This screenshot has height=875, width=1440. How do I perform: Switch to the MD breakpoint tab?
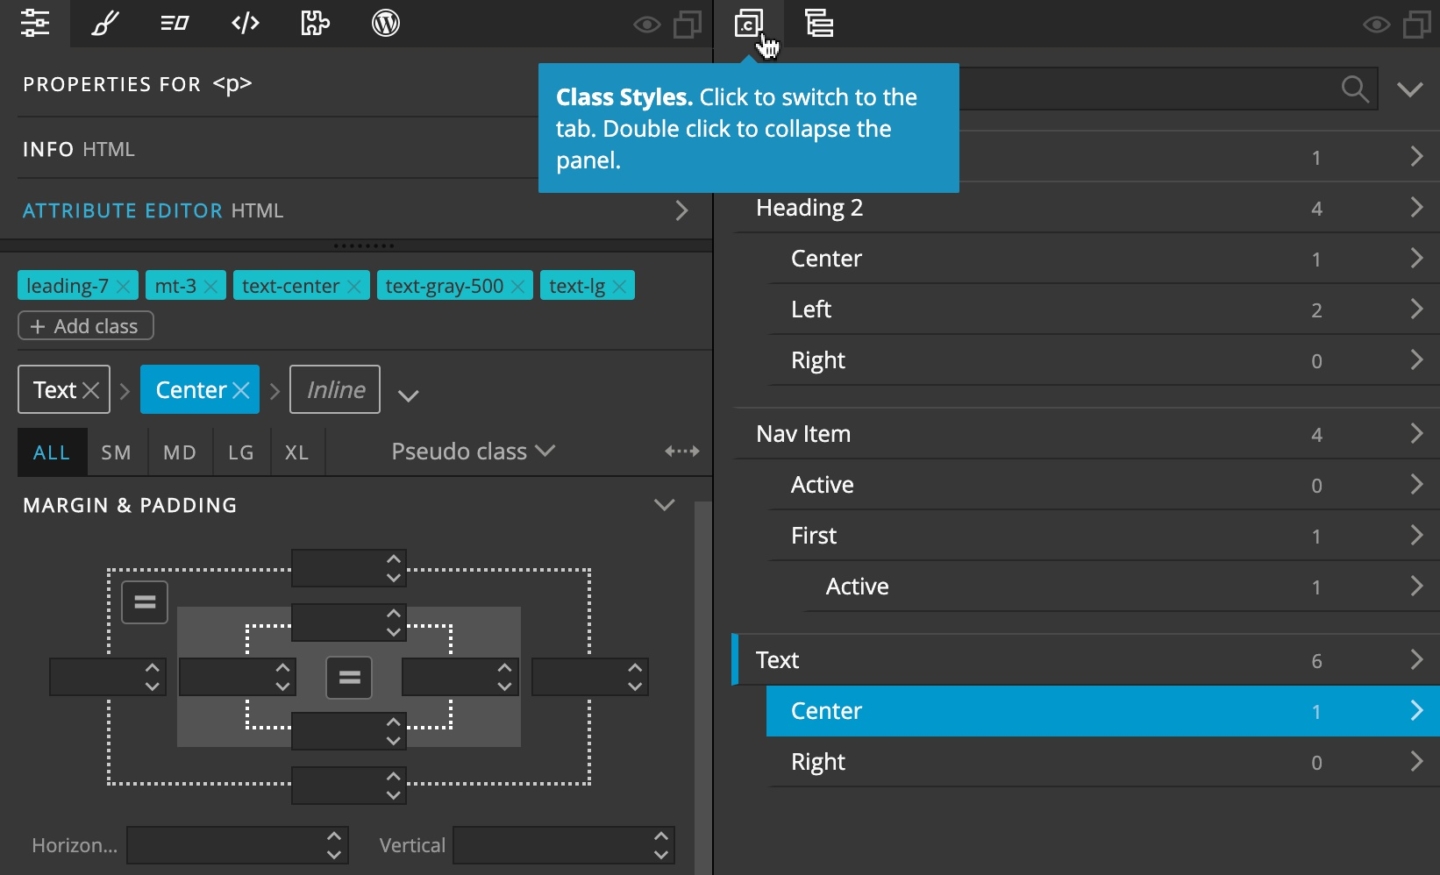point(179,452)
